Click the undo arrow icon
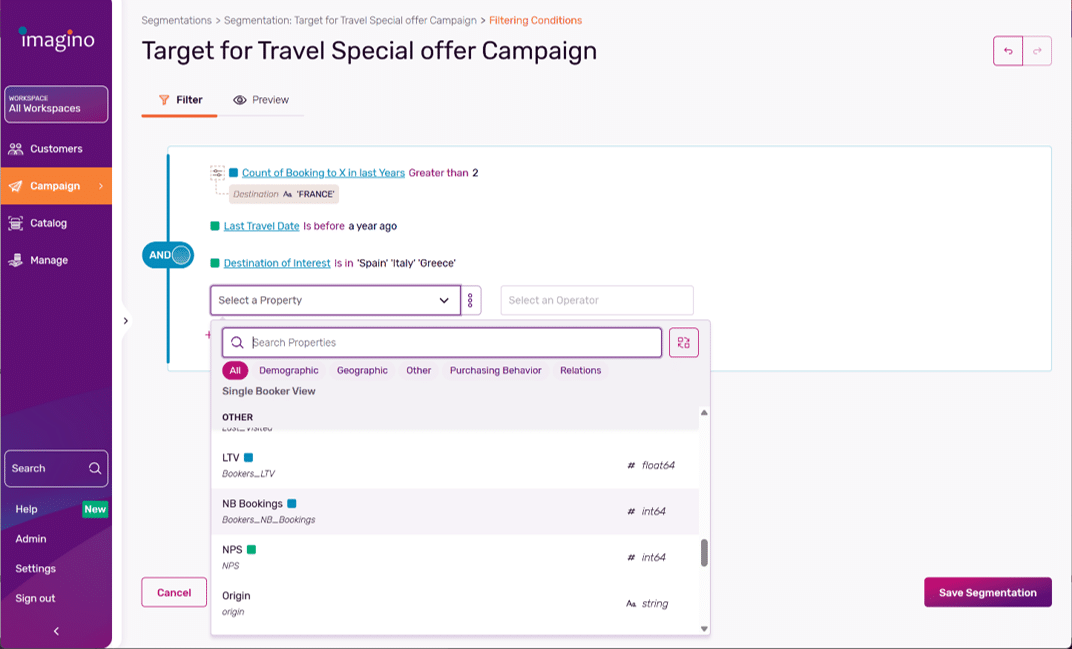This screenshot has width=1072, height=649. pos(1007,51)
